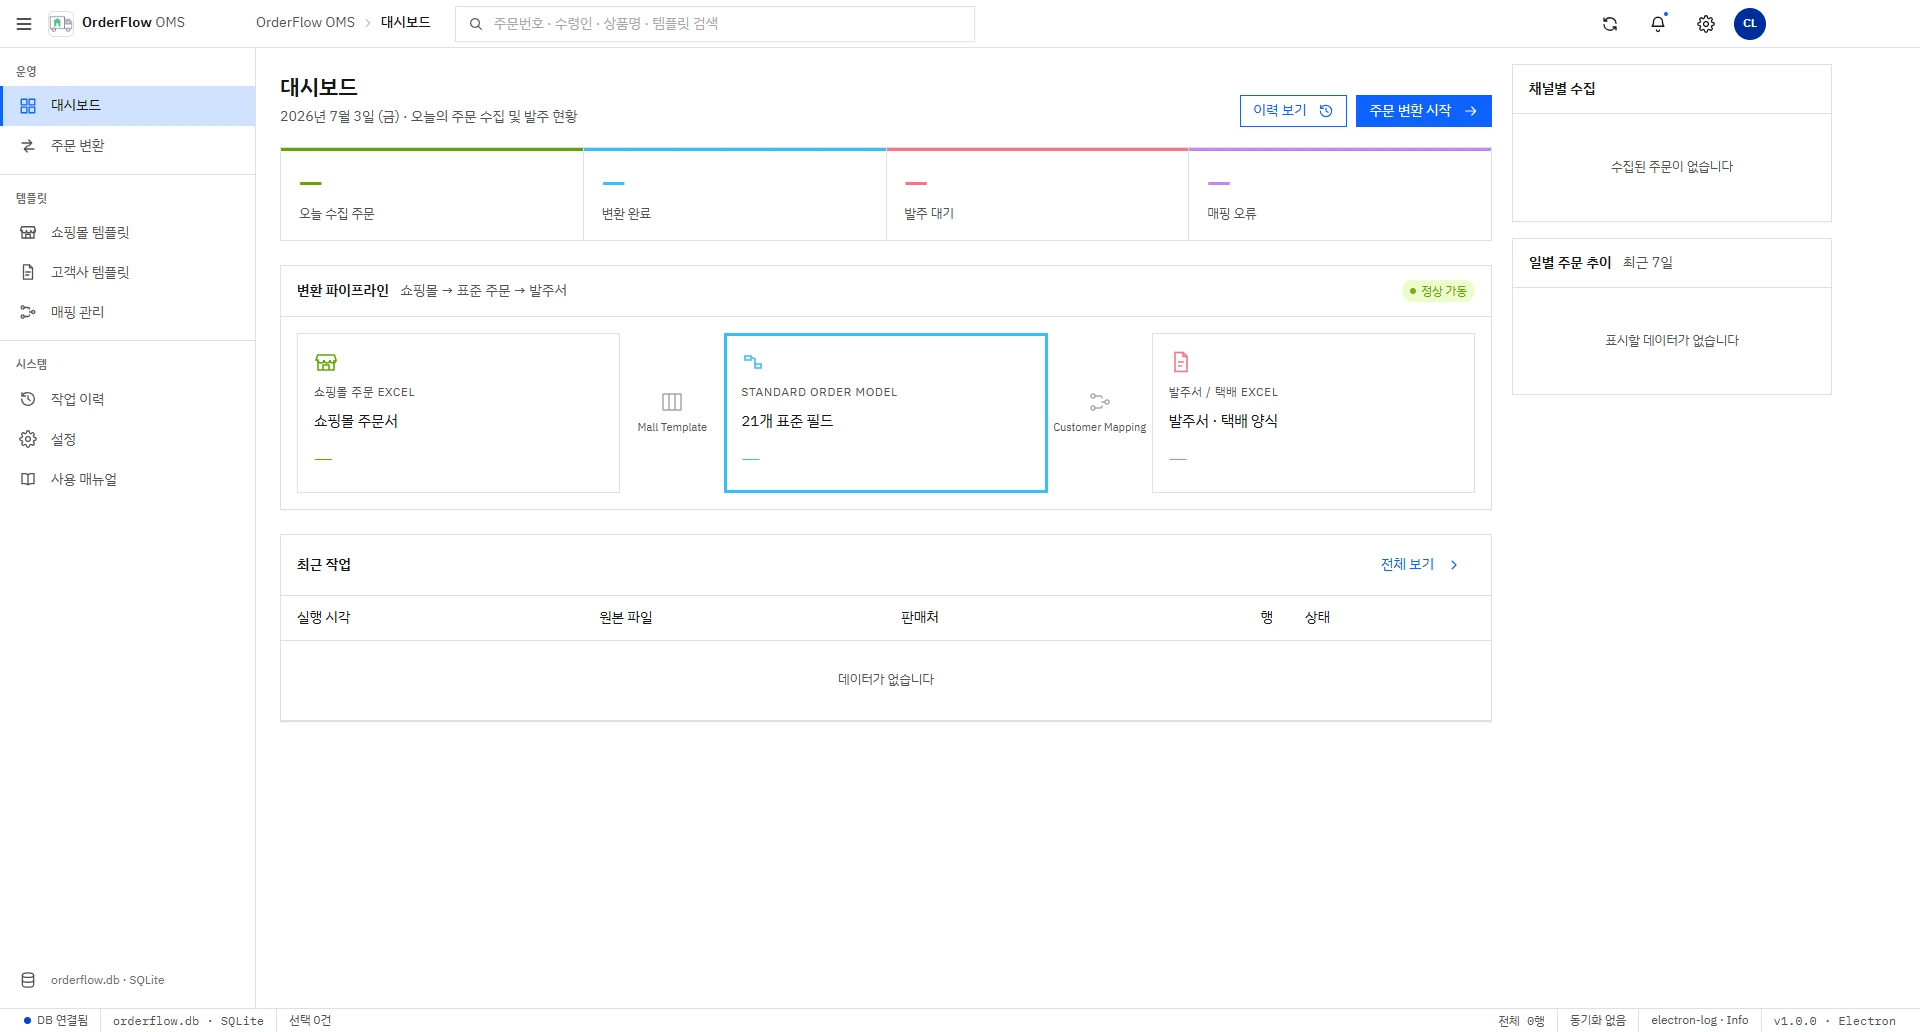Screen dimensions: 1920x1032
Task: Click 전체 0행 in status bar
Action: pos(1521,1021)
